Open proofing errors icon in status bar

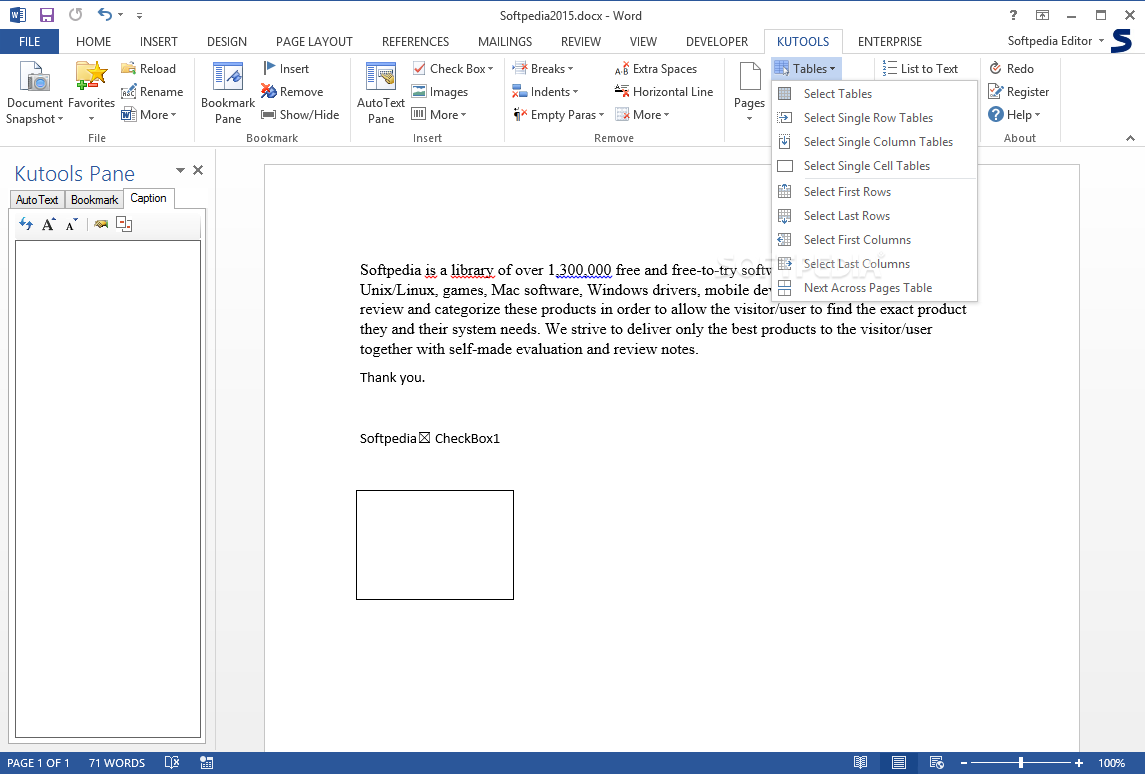point(172,763)
